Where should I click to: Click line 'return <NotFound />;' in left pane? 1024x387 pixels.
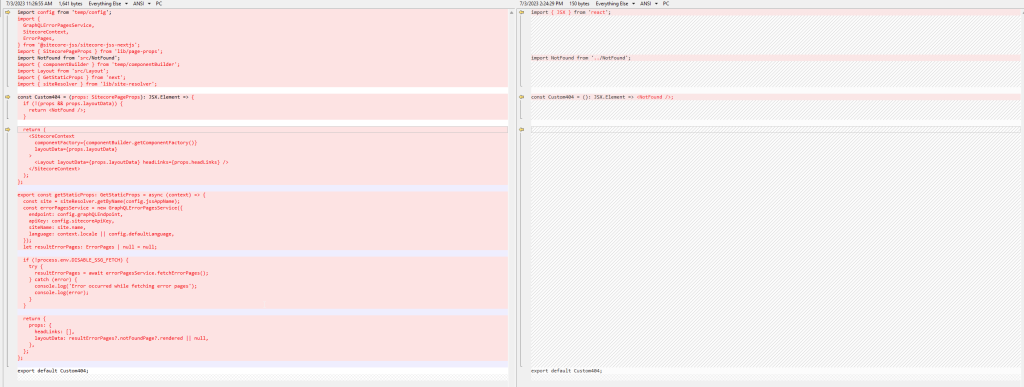57,110
